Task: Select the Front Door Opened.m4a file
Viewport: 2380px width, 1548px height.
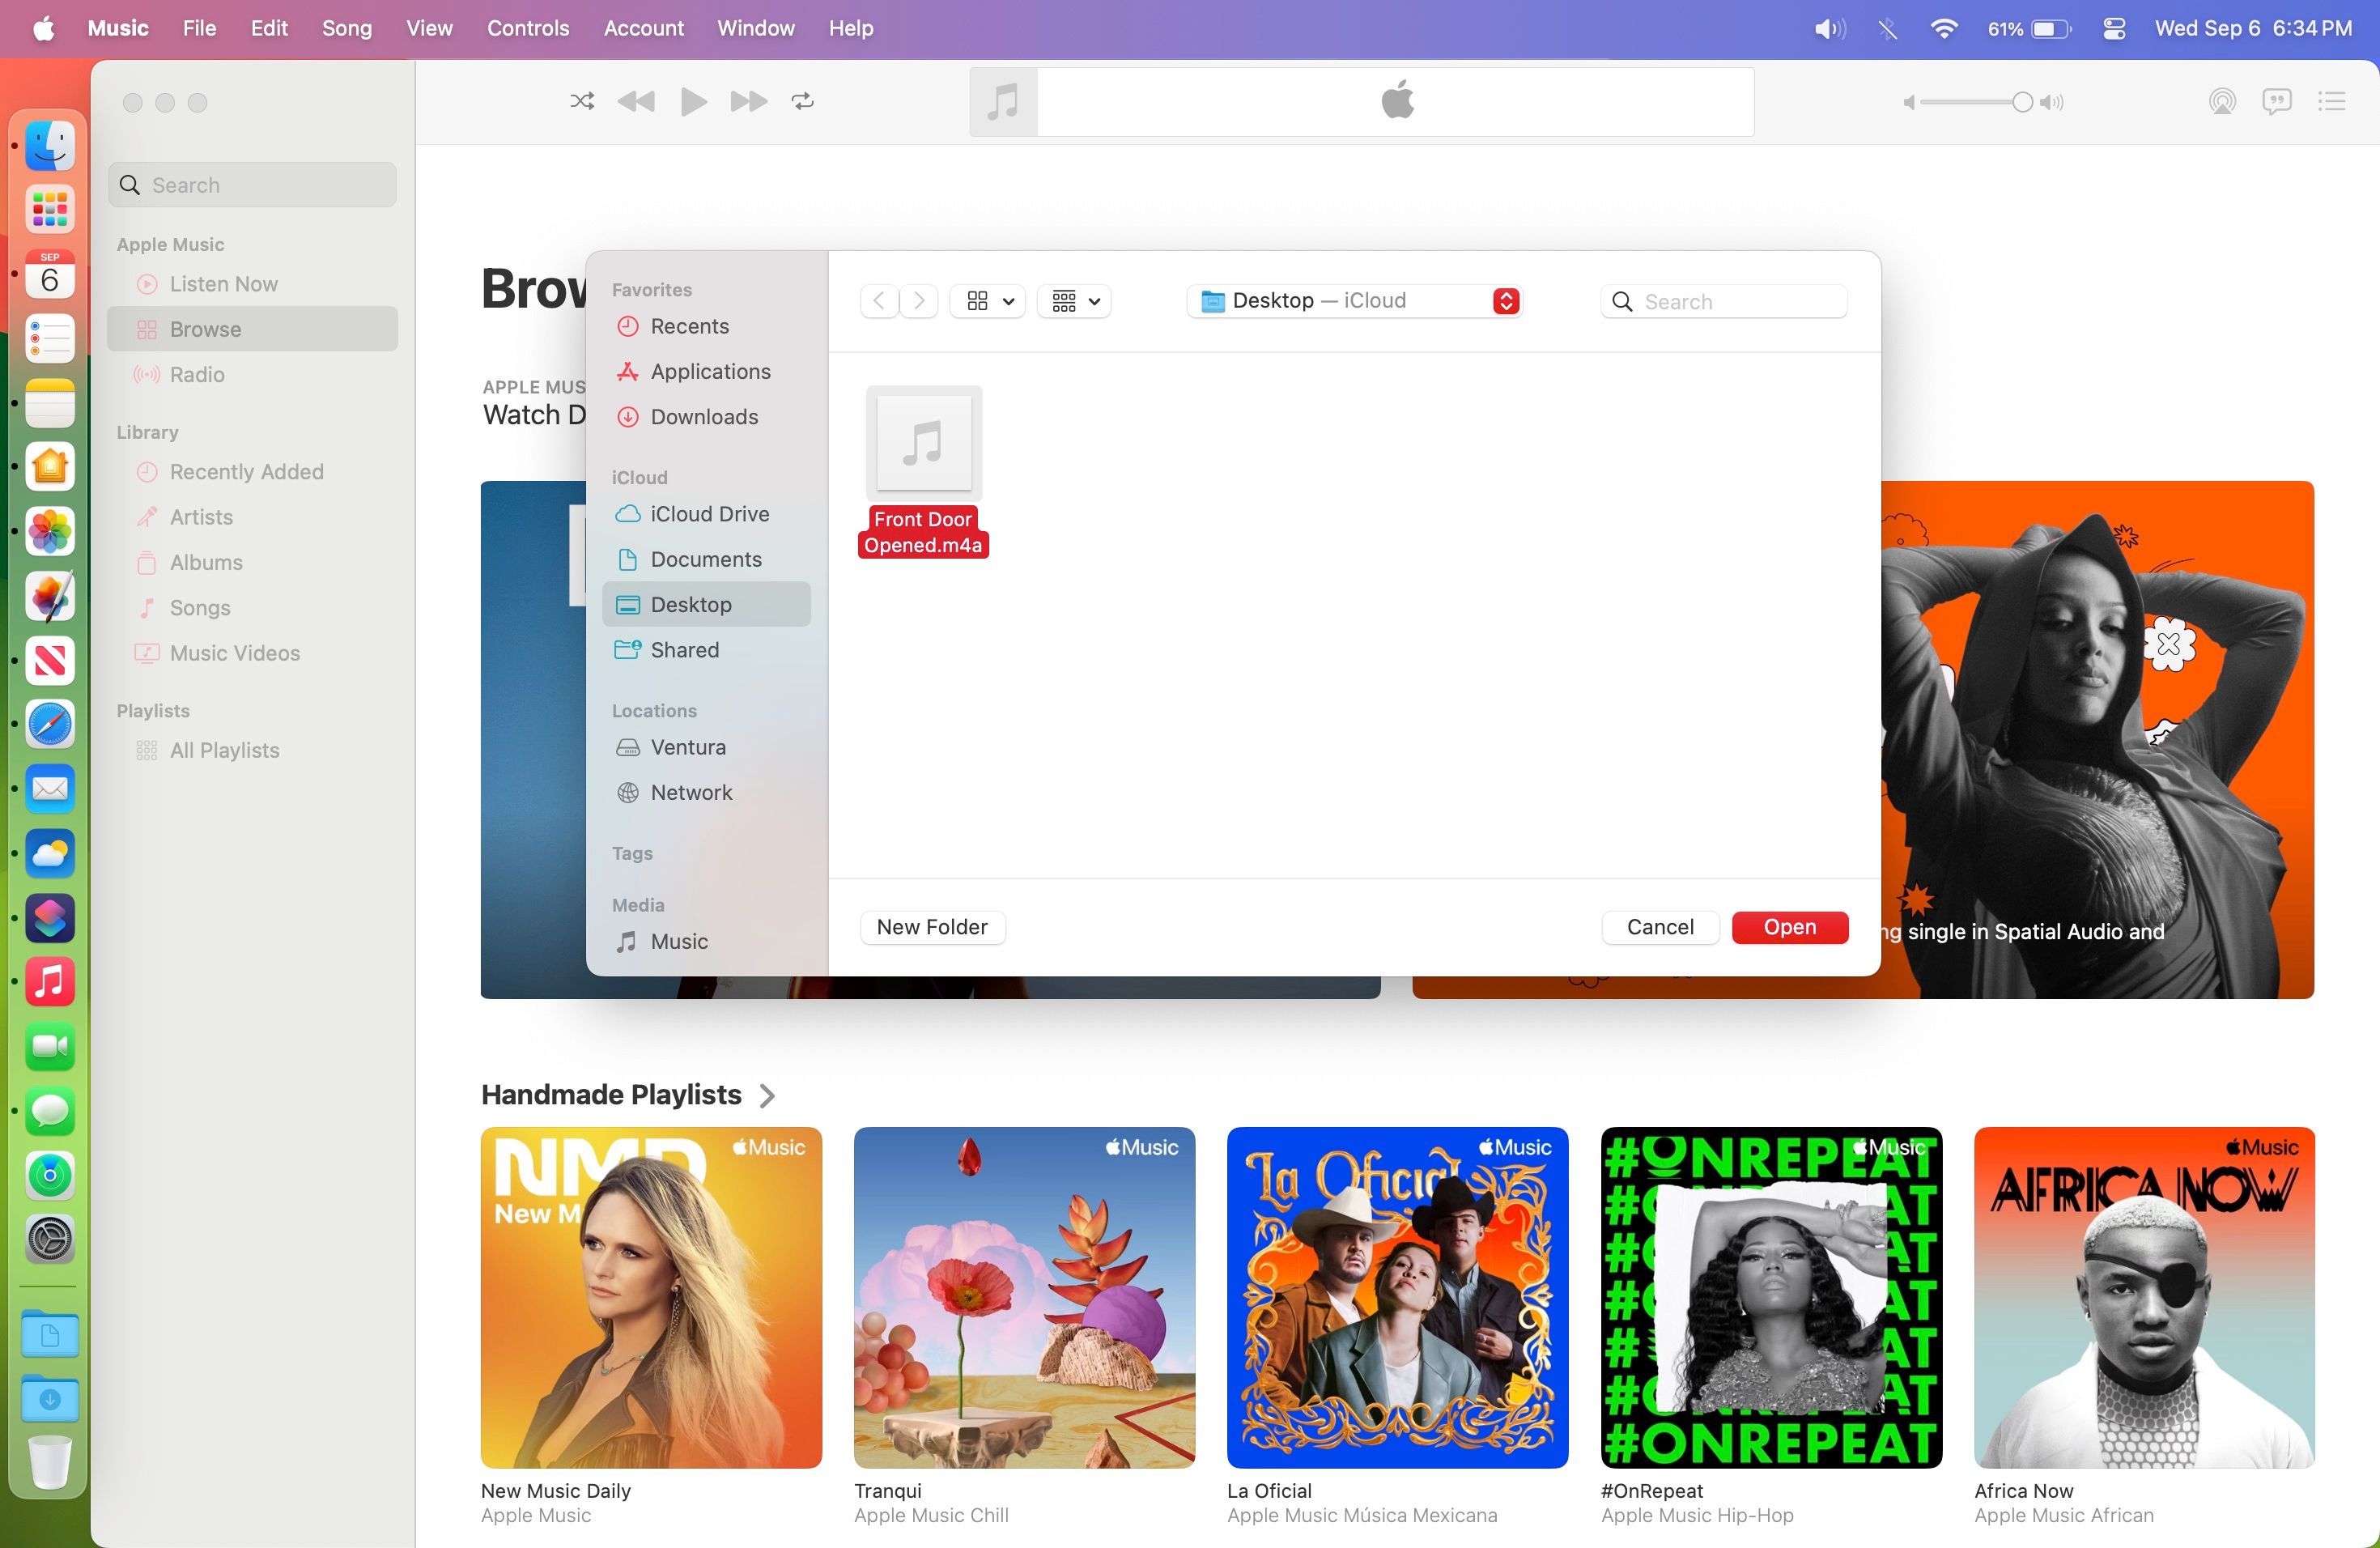Action: [922, 443]
